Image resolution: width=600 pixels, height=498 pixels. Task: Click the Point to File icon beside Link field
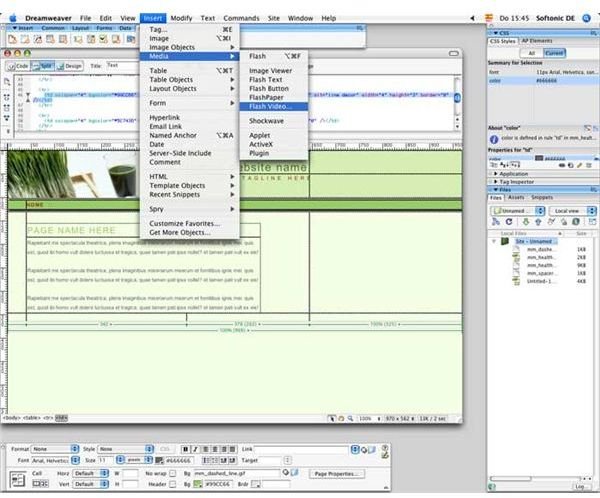(x=364, y=449)
